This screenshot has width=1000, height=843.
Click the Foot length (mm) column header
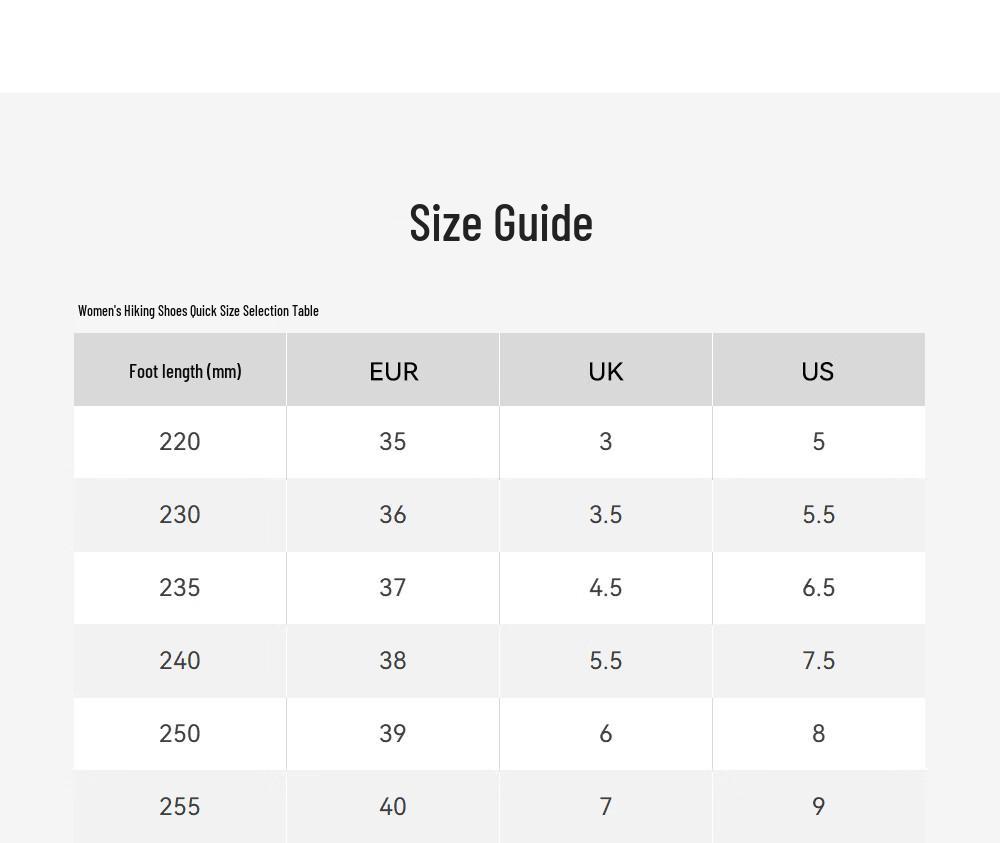(180, 369)
